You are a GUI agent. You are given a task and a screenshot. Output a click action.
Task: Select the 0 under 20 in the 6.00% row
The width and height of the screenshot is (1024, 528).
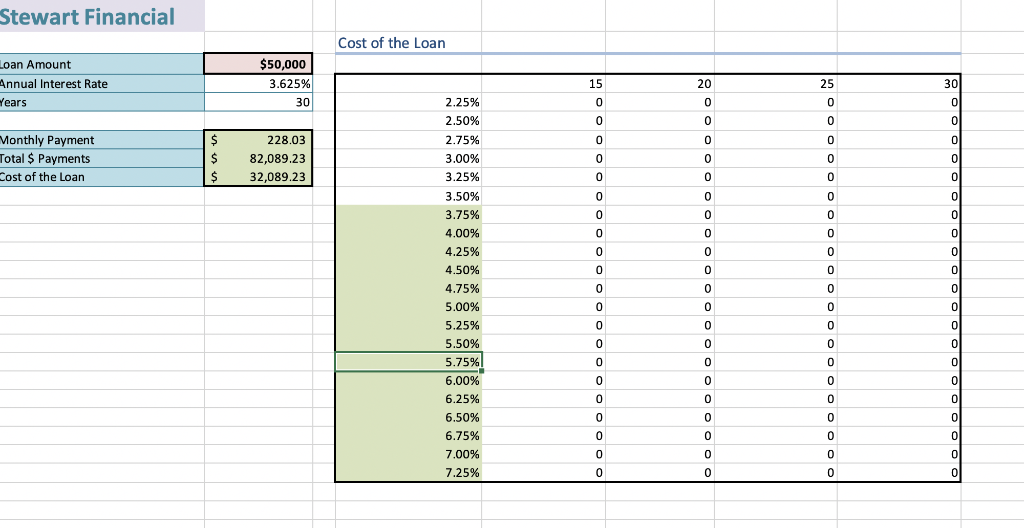click(x=660, y=380)
